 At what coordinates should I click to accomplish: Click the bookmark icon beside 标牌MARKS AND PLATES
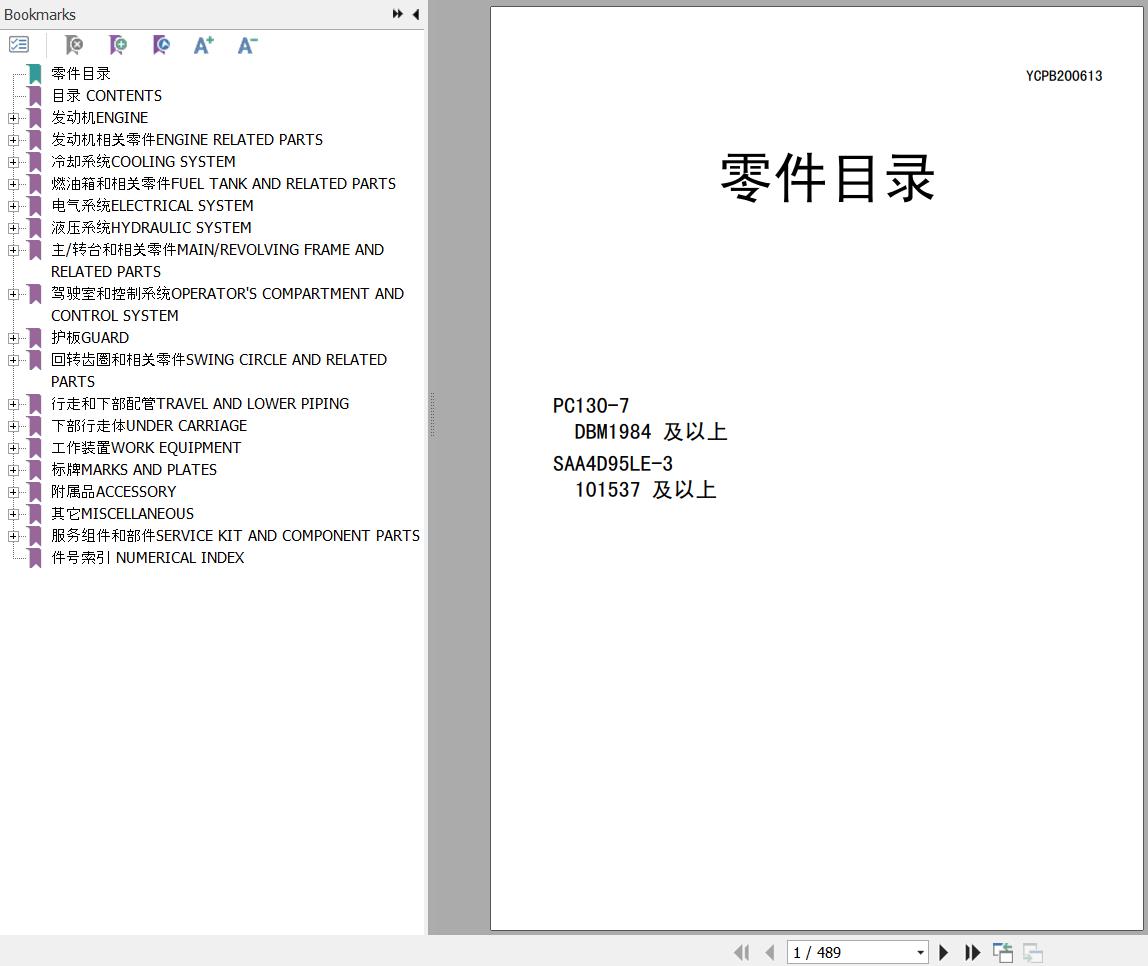click(x=34, y=469)
